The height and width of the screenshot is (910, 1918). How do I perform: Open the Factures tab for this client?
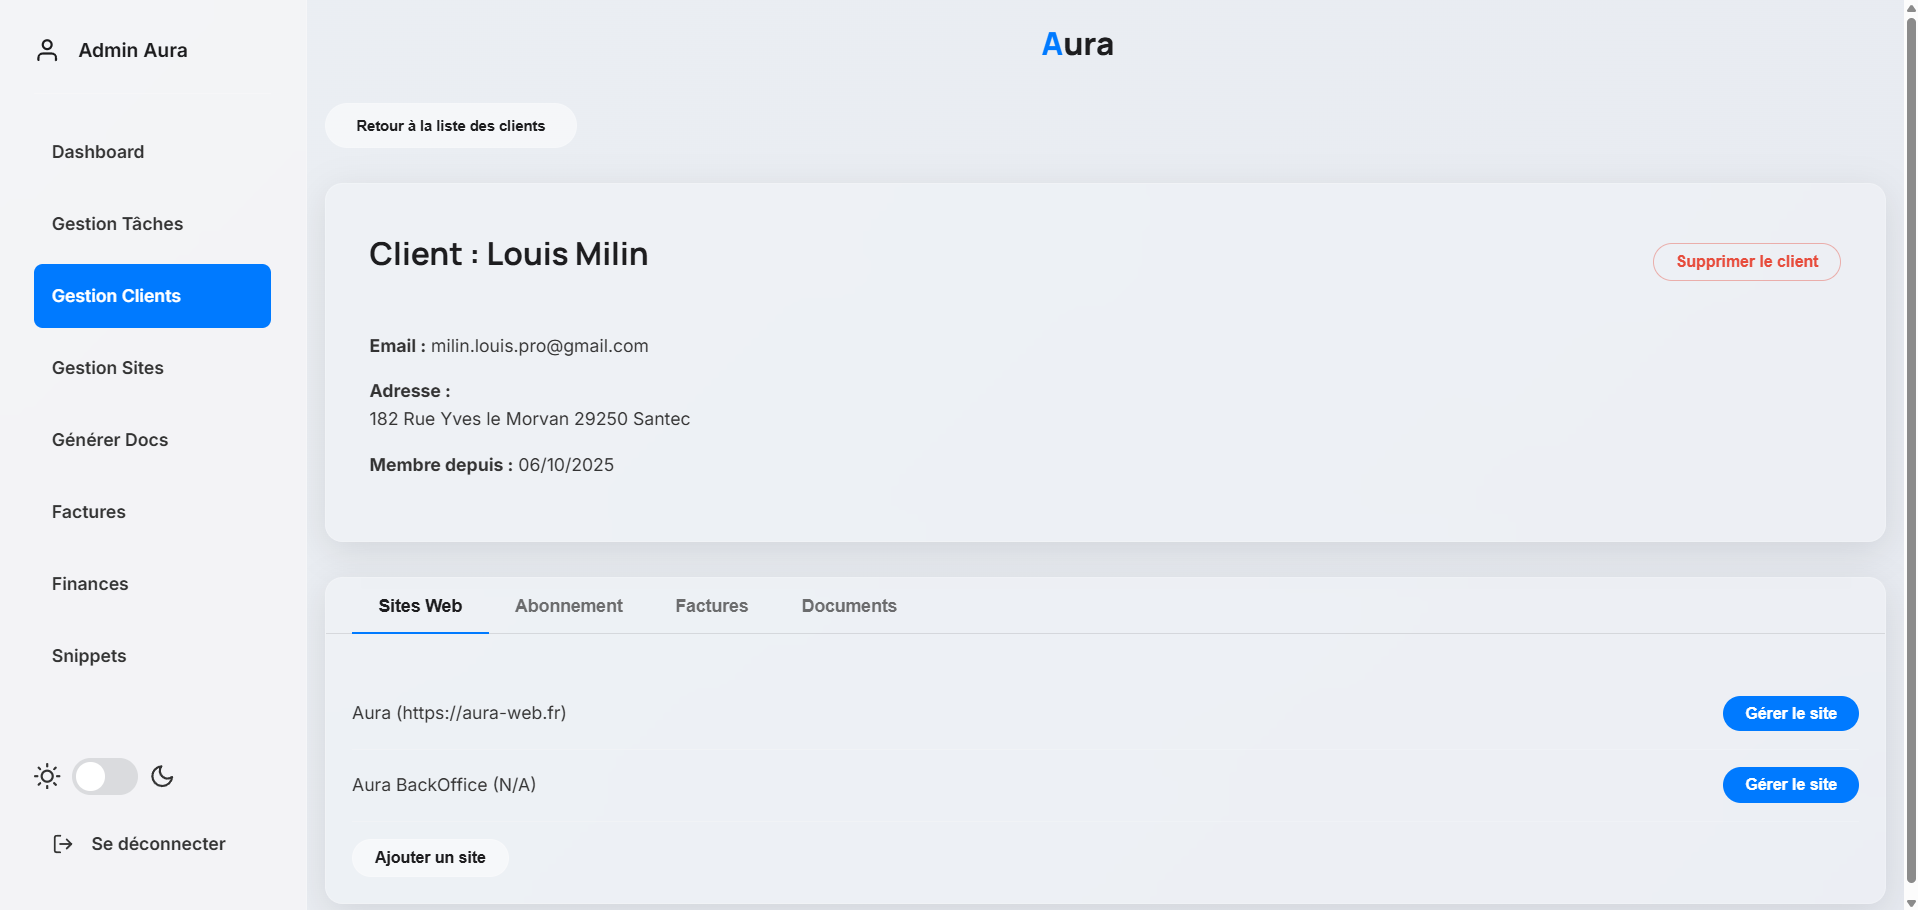pyautogui.click(x=711, y=605)
